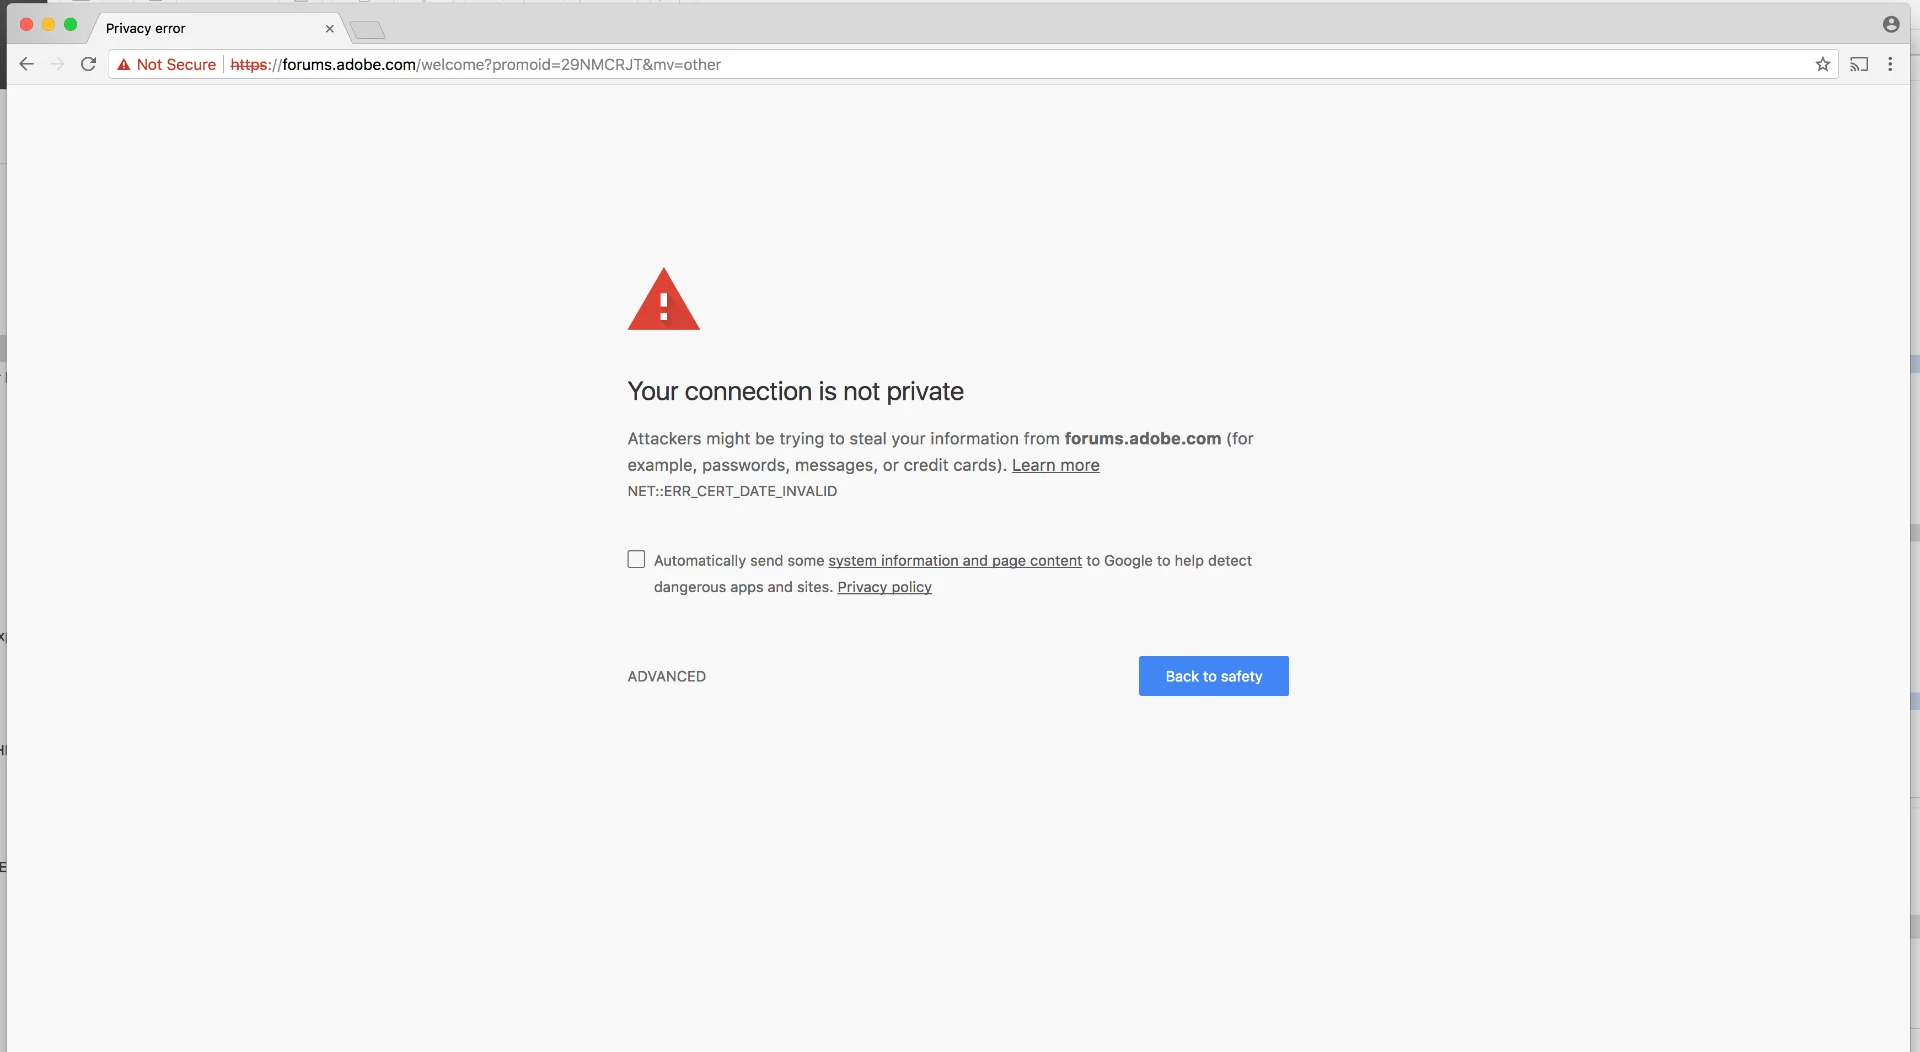The width and height of the screenshot is (1920, 1052).
Task: Click the red warning triangle on the page
Action: click(x=663, y=299)
